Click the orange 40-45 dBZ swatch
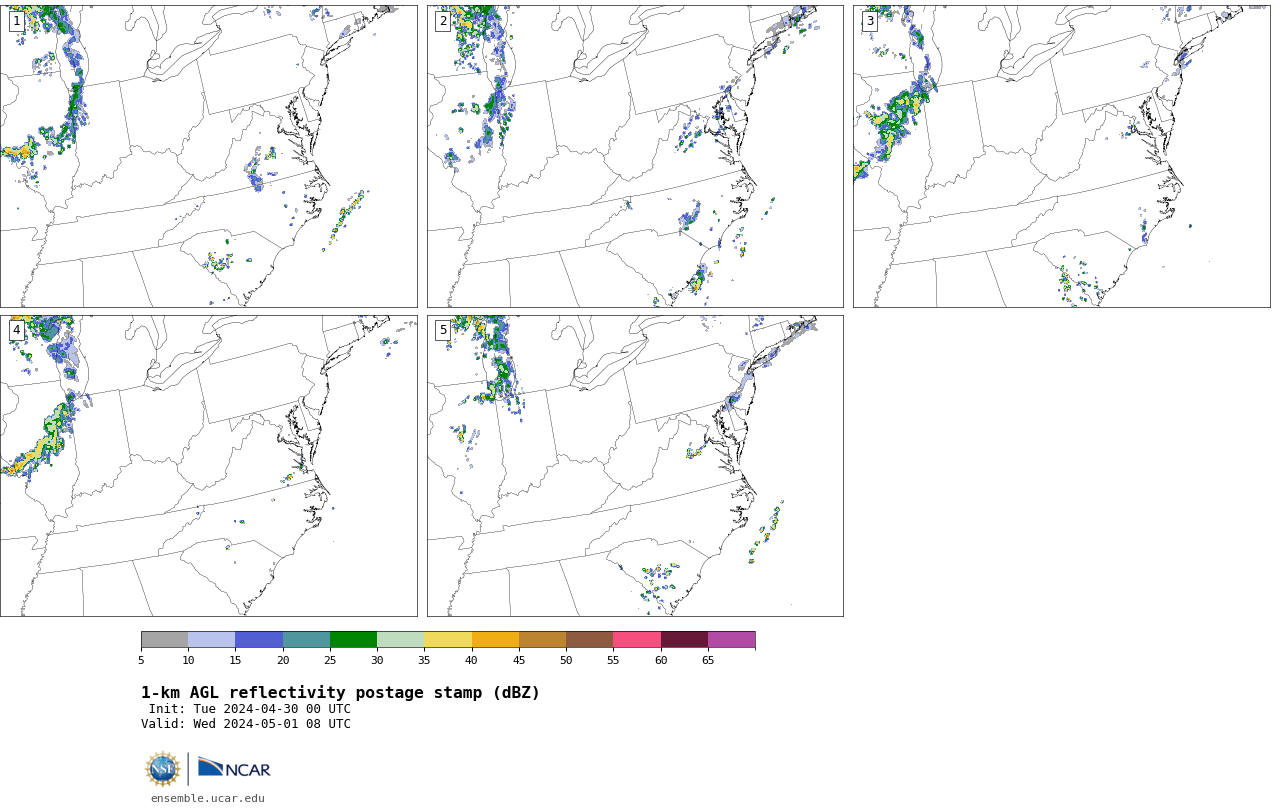This screenshot has width=1280, height=809. pos(495,640)
